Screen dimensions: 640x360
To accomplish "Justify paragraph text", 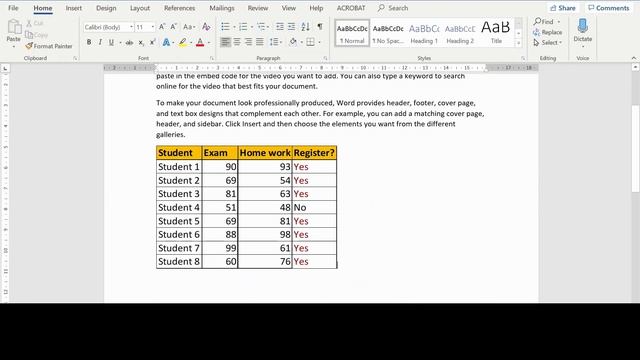I will click(260, 42).
